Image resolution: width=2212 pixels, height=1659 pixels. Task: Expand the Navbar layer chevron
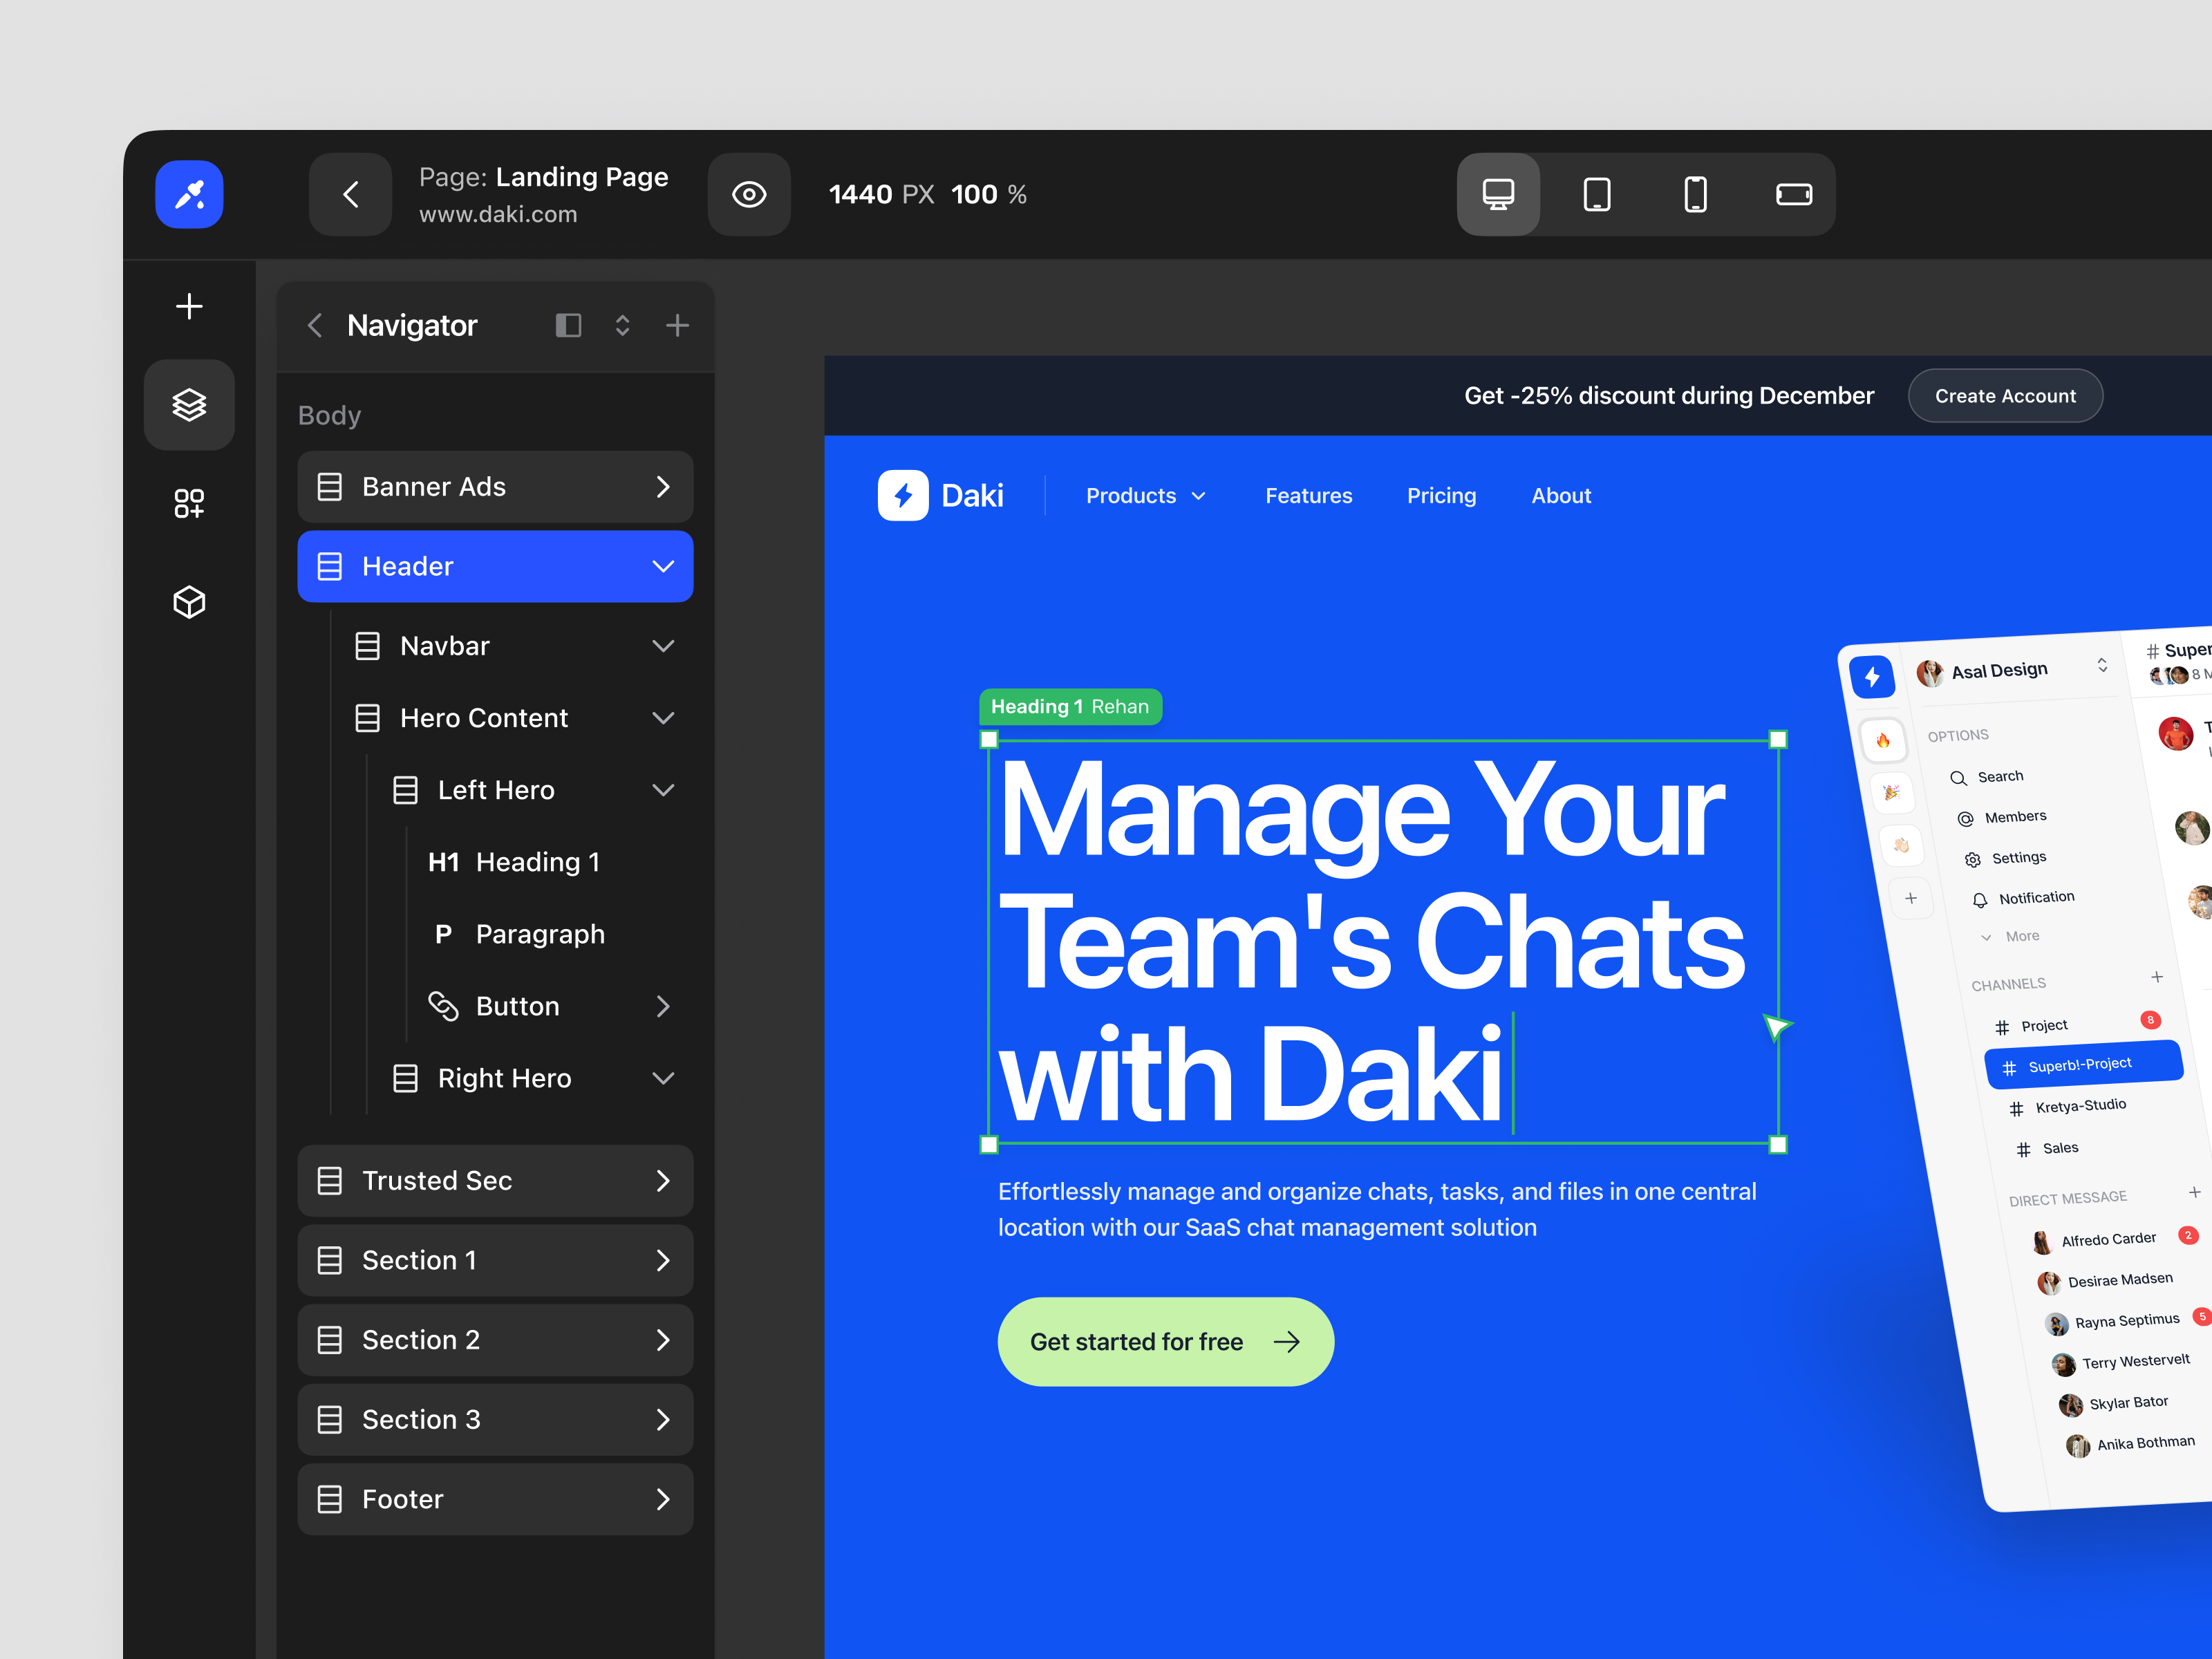(663, 645)
